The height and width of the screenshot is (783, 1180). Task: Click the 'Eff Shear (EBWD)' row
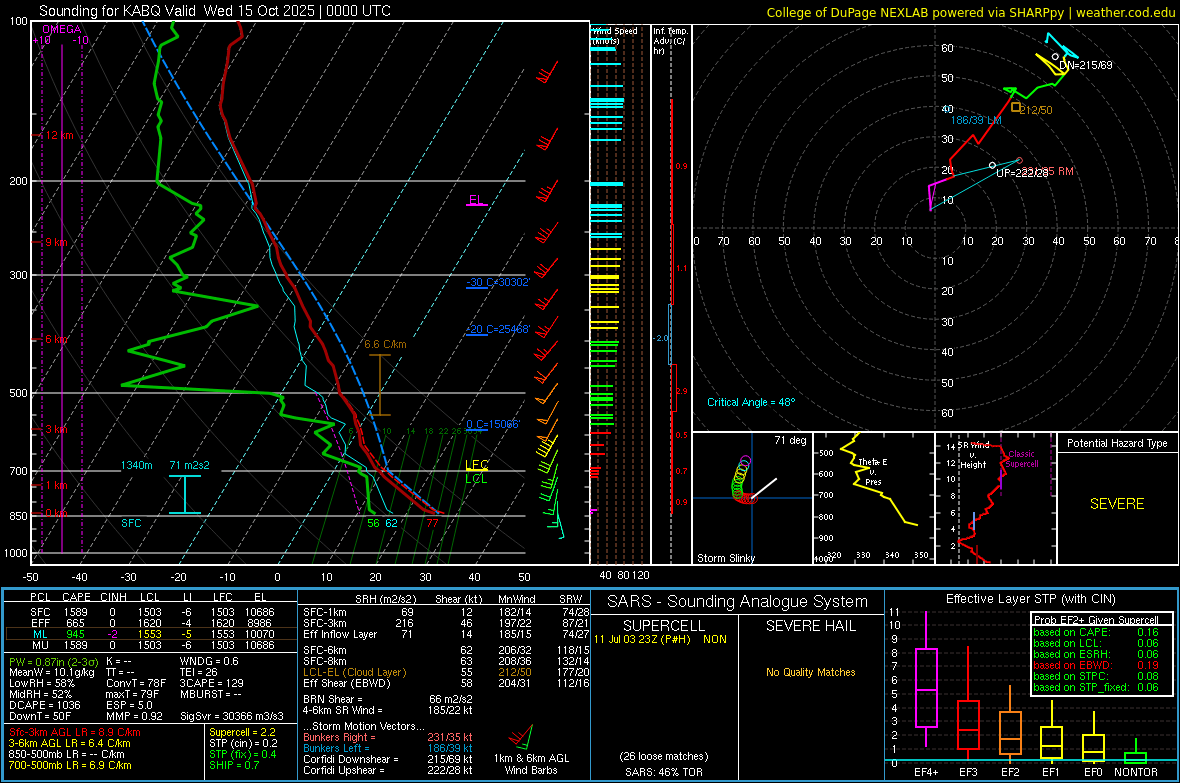pyautogui.click(x=446, y=684)
